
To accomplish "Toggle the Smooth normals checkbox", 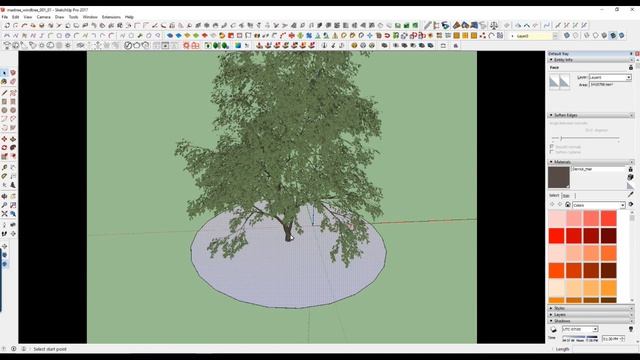I will (552, 147).
